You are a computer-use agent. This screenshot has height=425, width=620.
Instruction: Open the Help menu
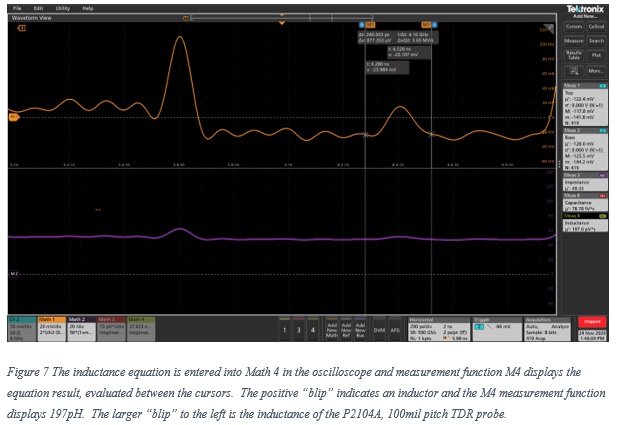(87, 8)
